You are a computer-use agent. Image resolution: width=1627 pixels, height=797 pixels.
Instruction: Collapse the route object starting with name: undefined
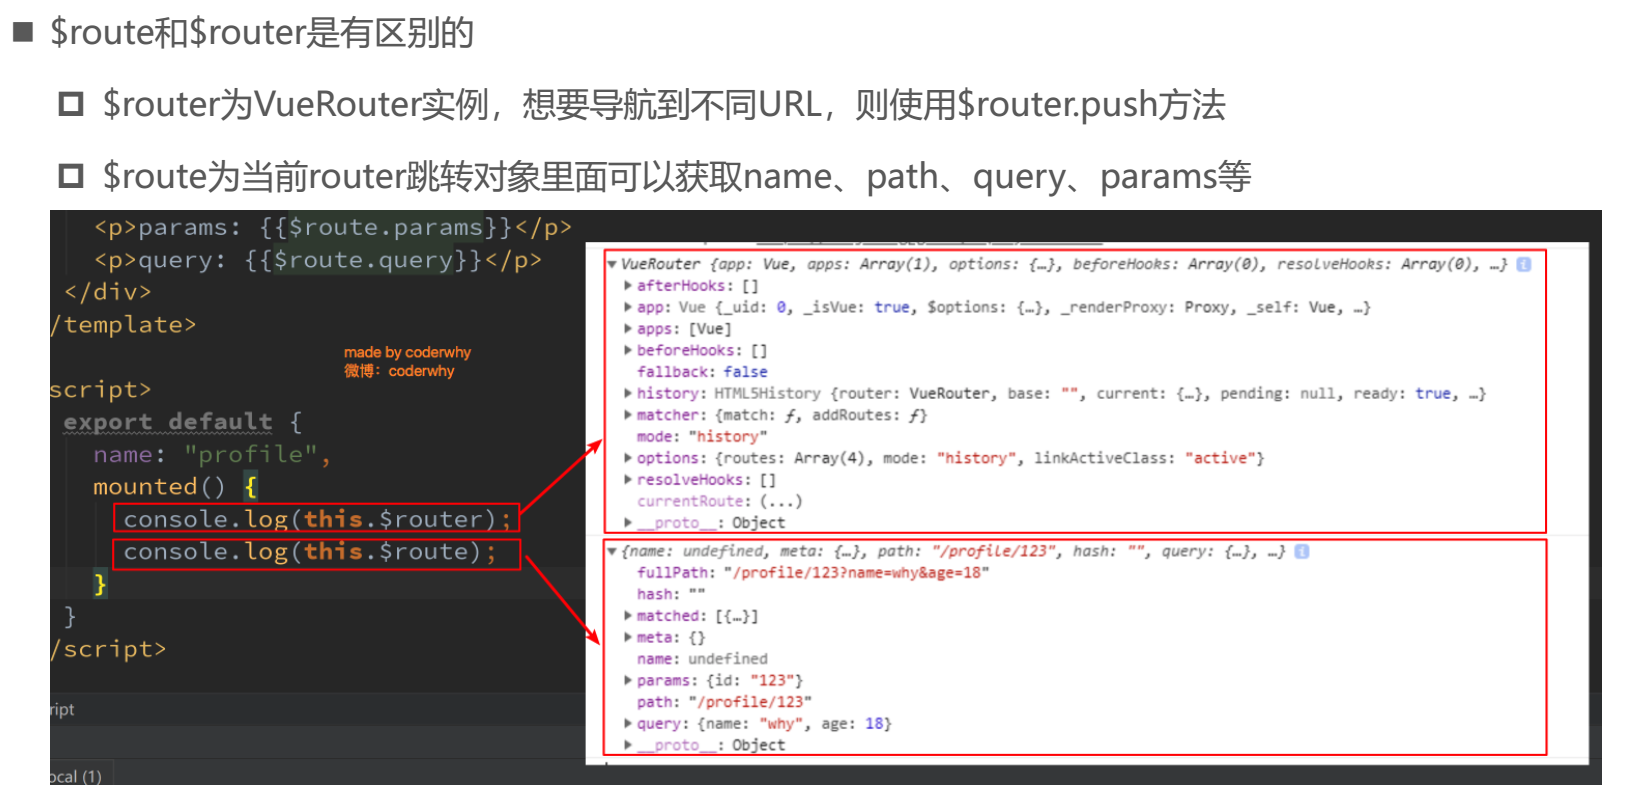(x=612, y=551)
